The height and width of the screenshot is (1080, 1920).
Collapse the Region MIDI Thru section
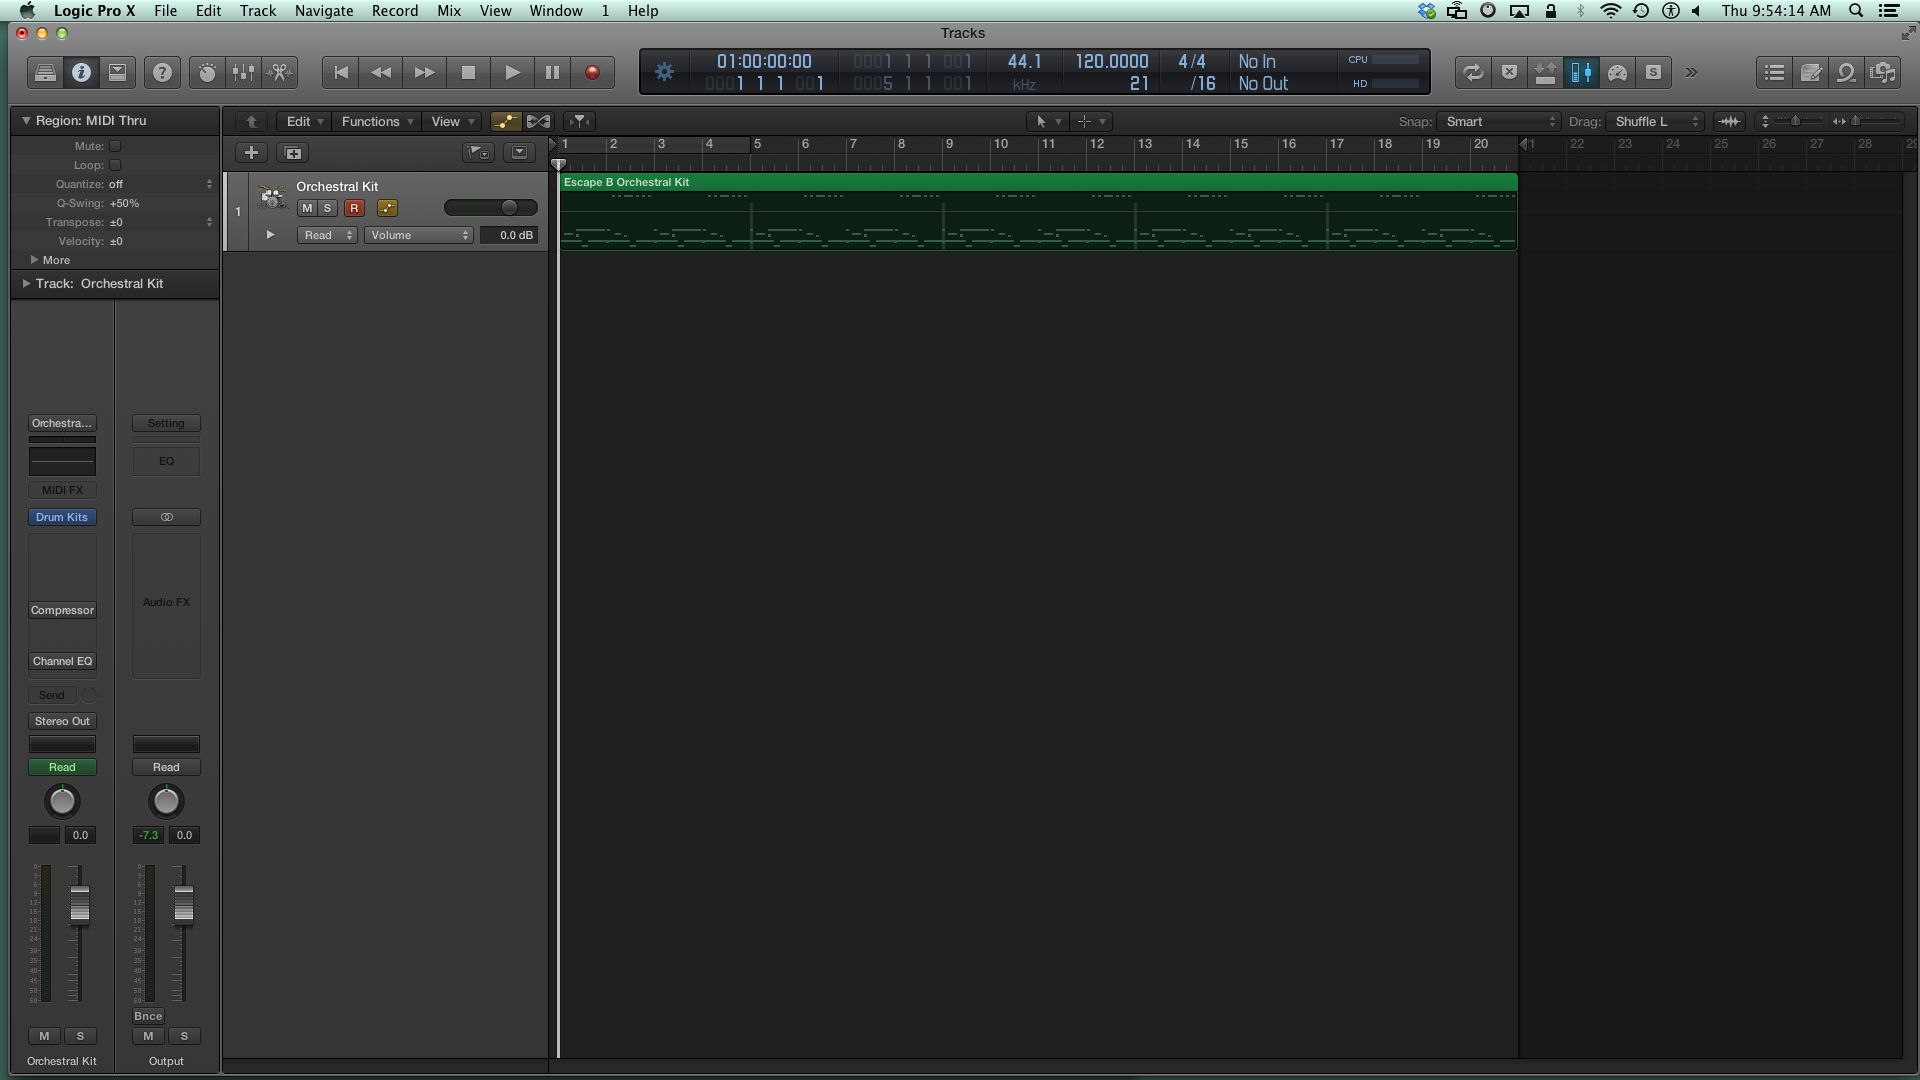point(26,120)
